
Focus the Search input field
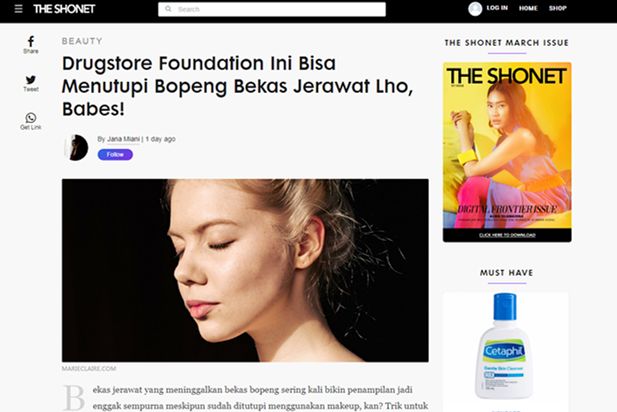point(272,9)
